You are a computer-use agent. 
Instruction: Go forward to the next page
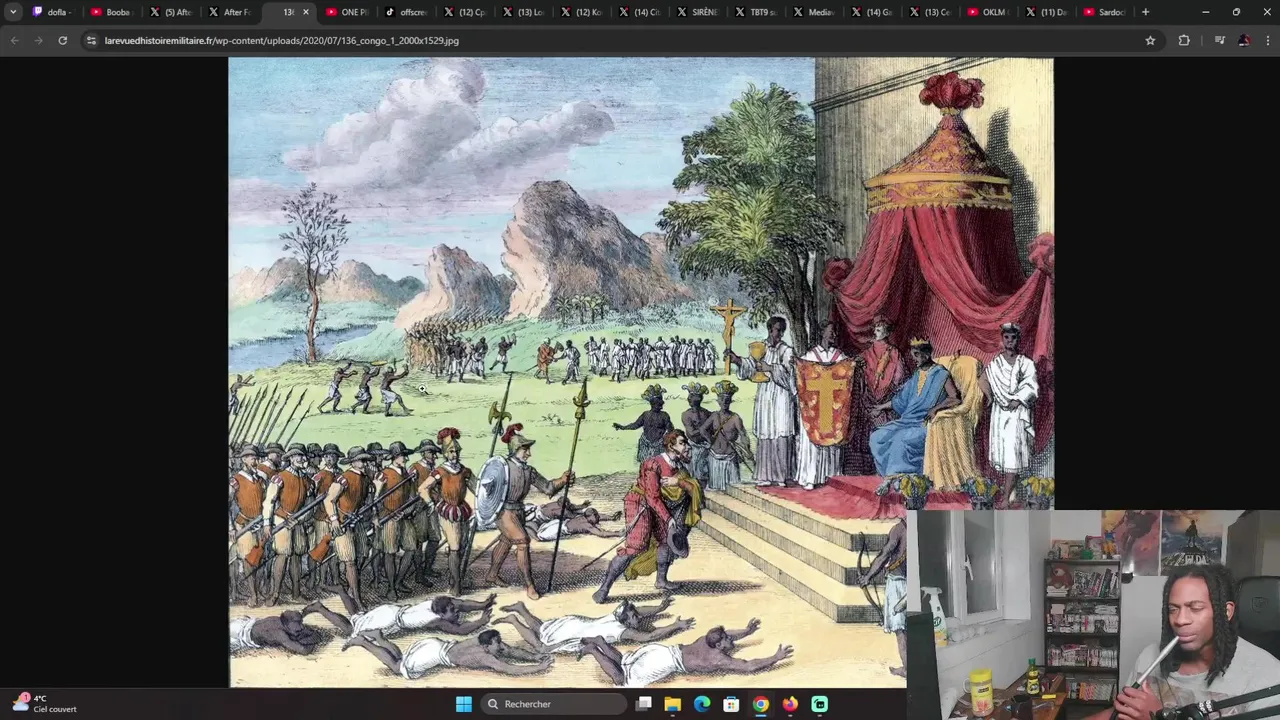(38, 40)
